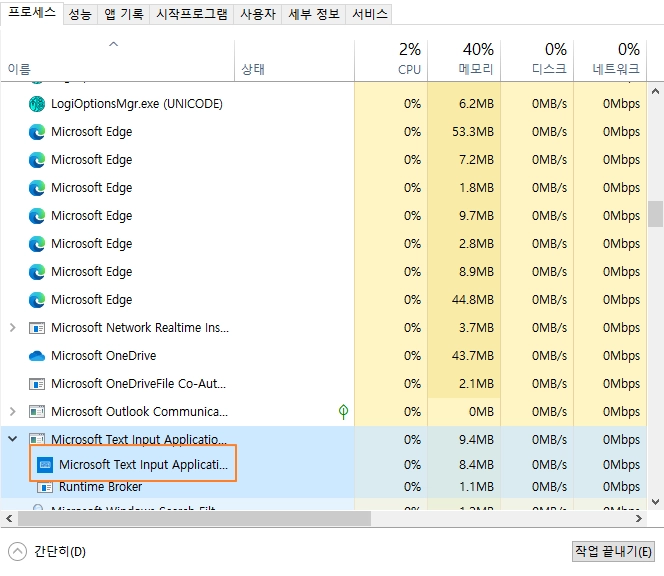Sort processes by 네트워크 column
The image size is (664, 576).
(x=610, y=59)
